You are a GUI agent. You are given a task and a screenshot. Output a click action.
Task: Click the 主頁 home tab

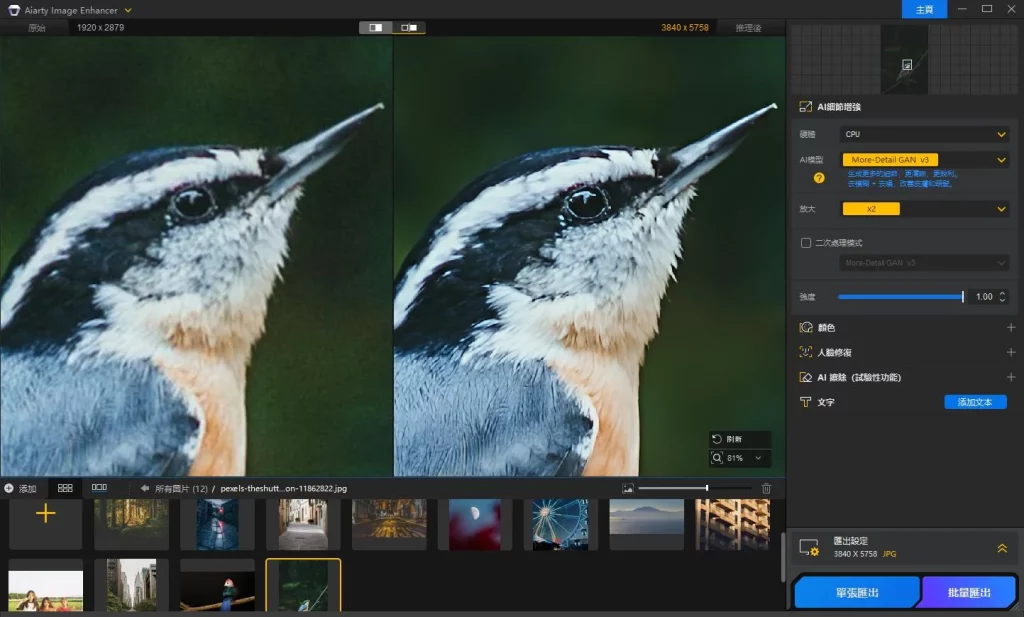(x=924, y=9)
